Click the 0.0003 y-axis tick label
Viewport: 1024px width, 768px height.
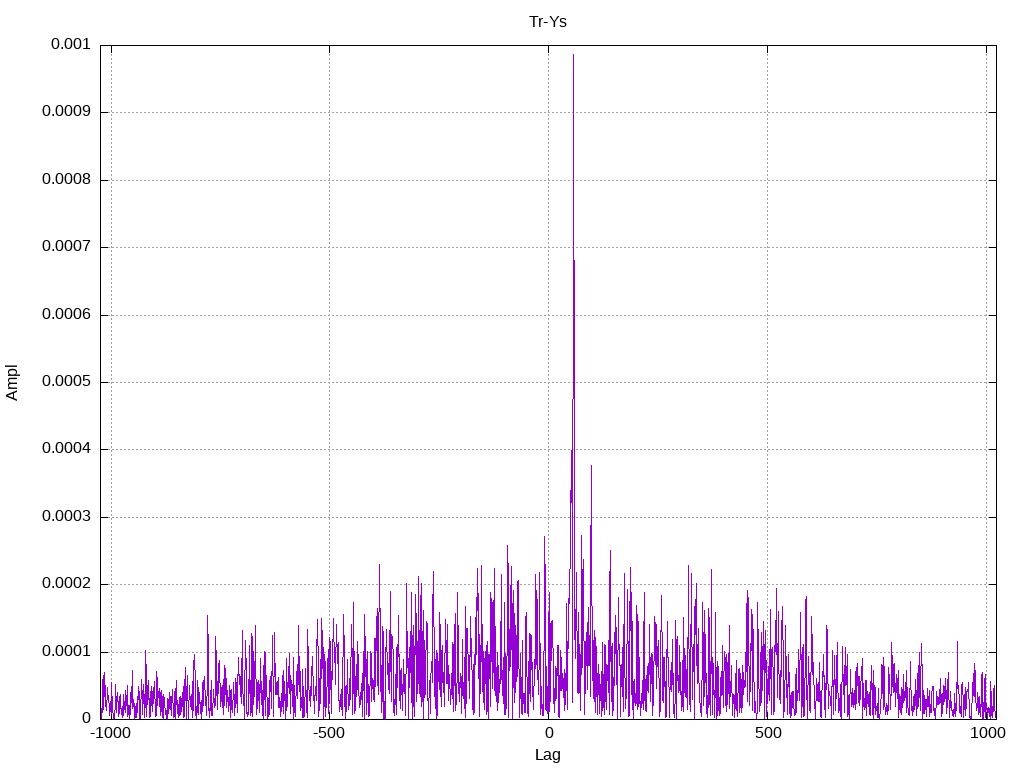[x=67, y=517]
